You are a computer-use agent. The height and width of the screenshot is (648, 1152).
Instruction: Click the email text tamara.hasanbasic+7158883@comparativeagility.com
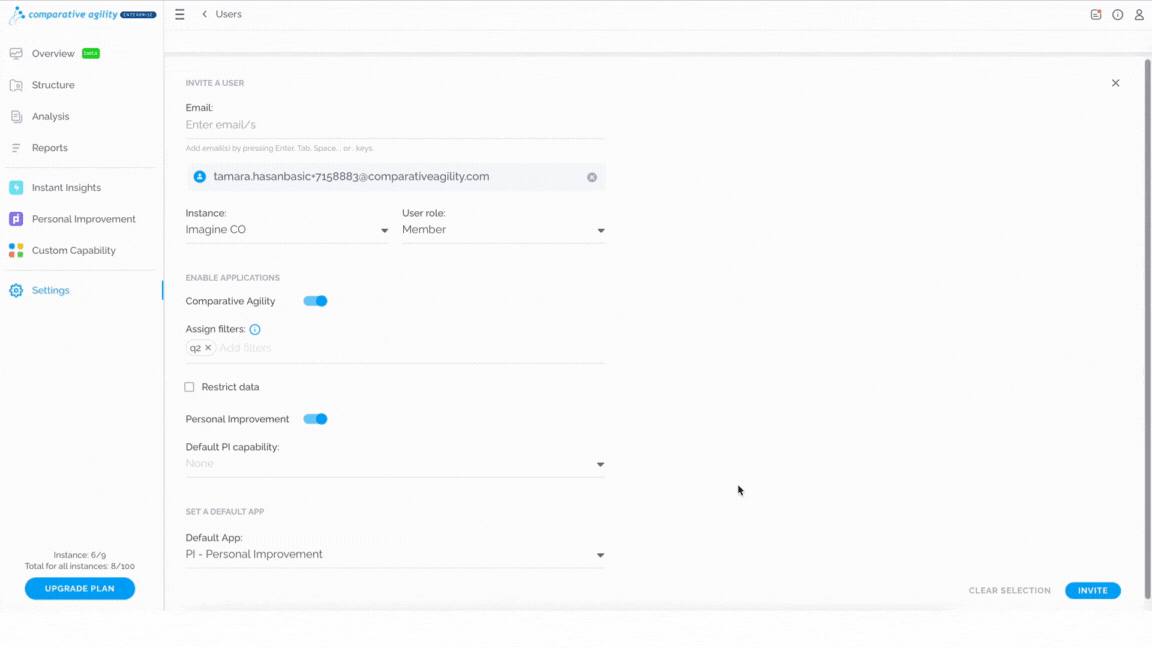tap(351, 176)
